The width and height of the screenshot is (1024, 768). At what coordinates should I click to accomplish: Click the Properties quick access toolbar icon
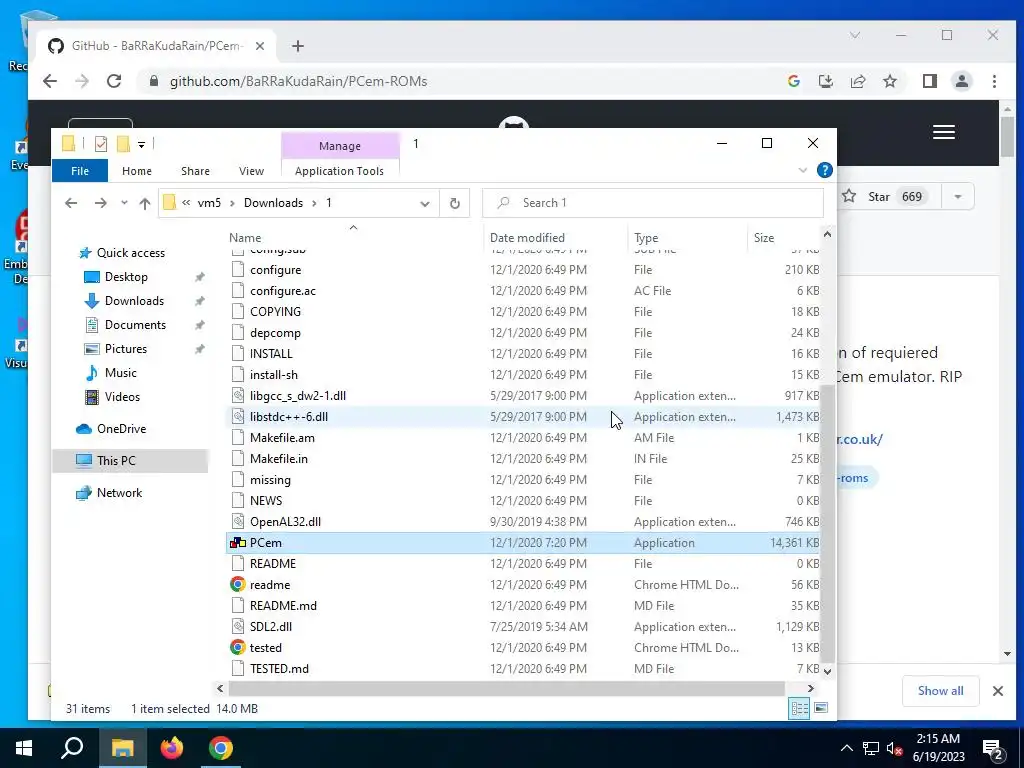(x=101, y=144)
